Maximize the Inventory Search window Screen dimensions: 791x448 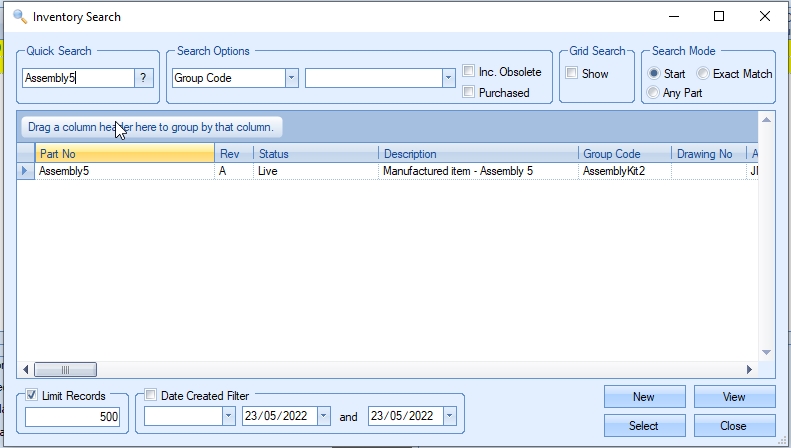pyautogui.click(x=718, y=16)
